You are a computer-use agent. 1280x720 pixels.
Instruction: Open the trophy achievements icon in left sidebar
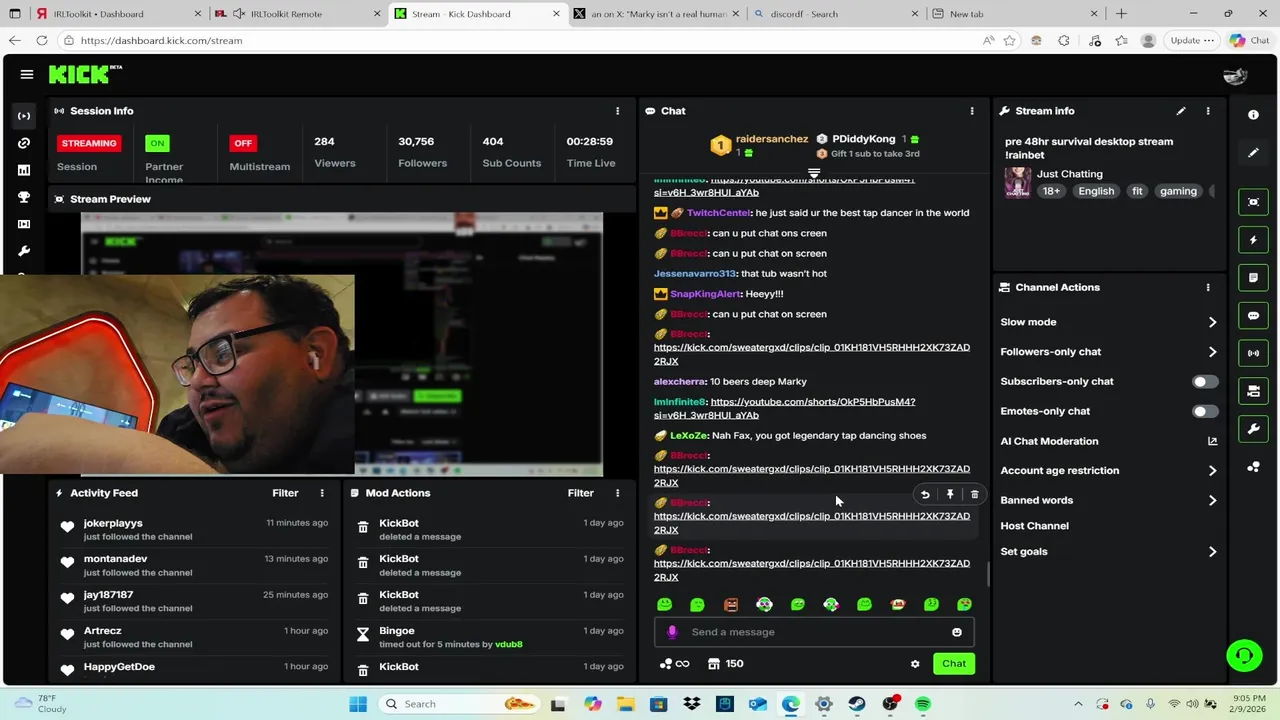click(24, 197)
